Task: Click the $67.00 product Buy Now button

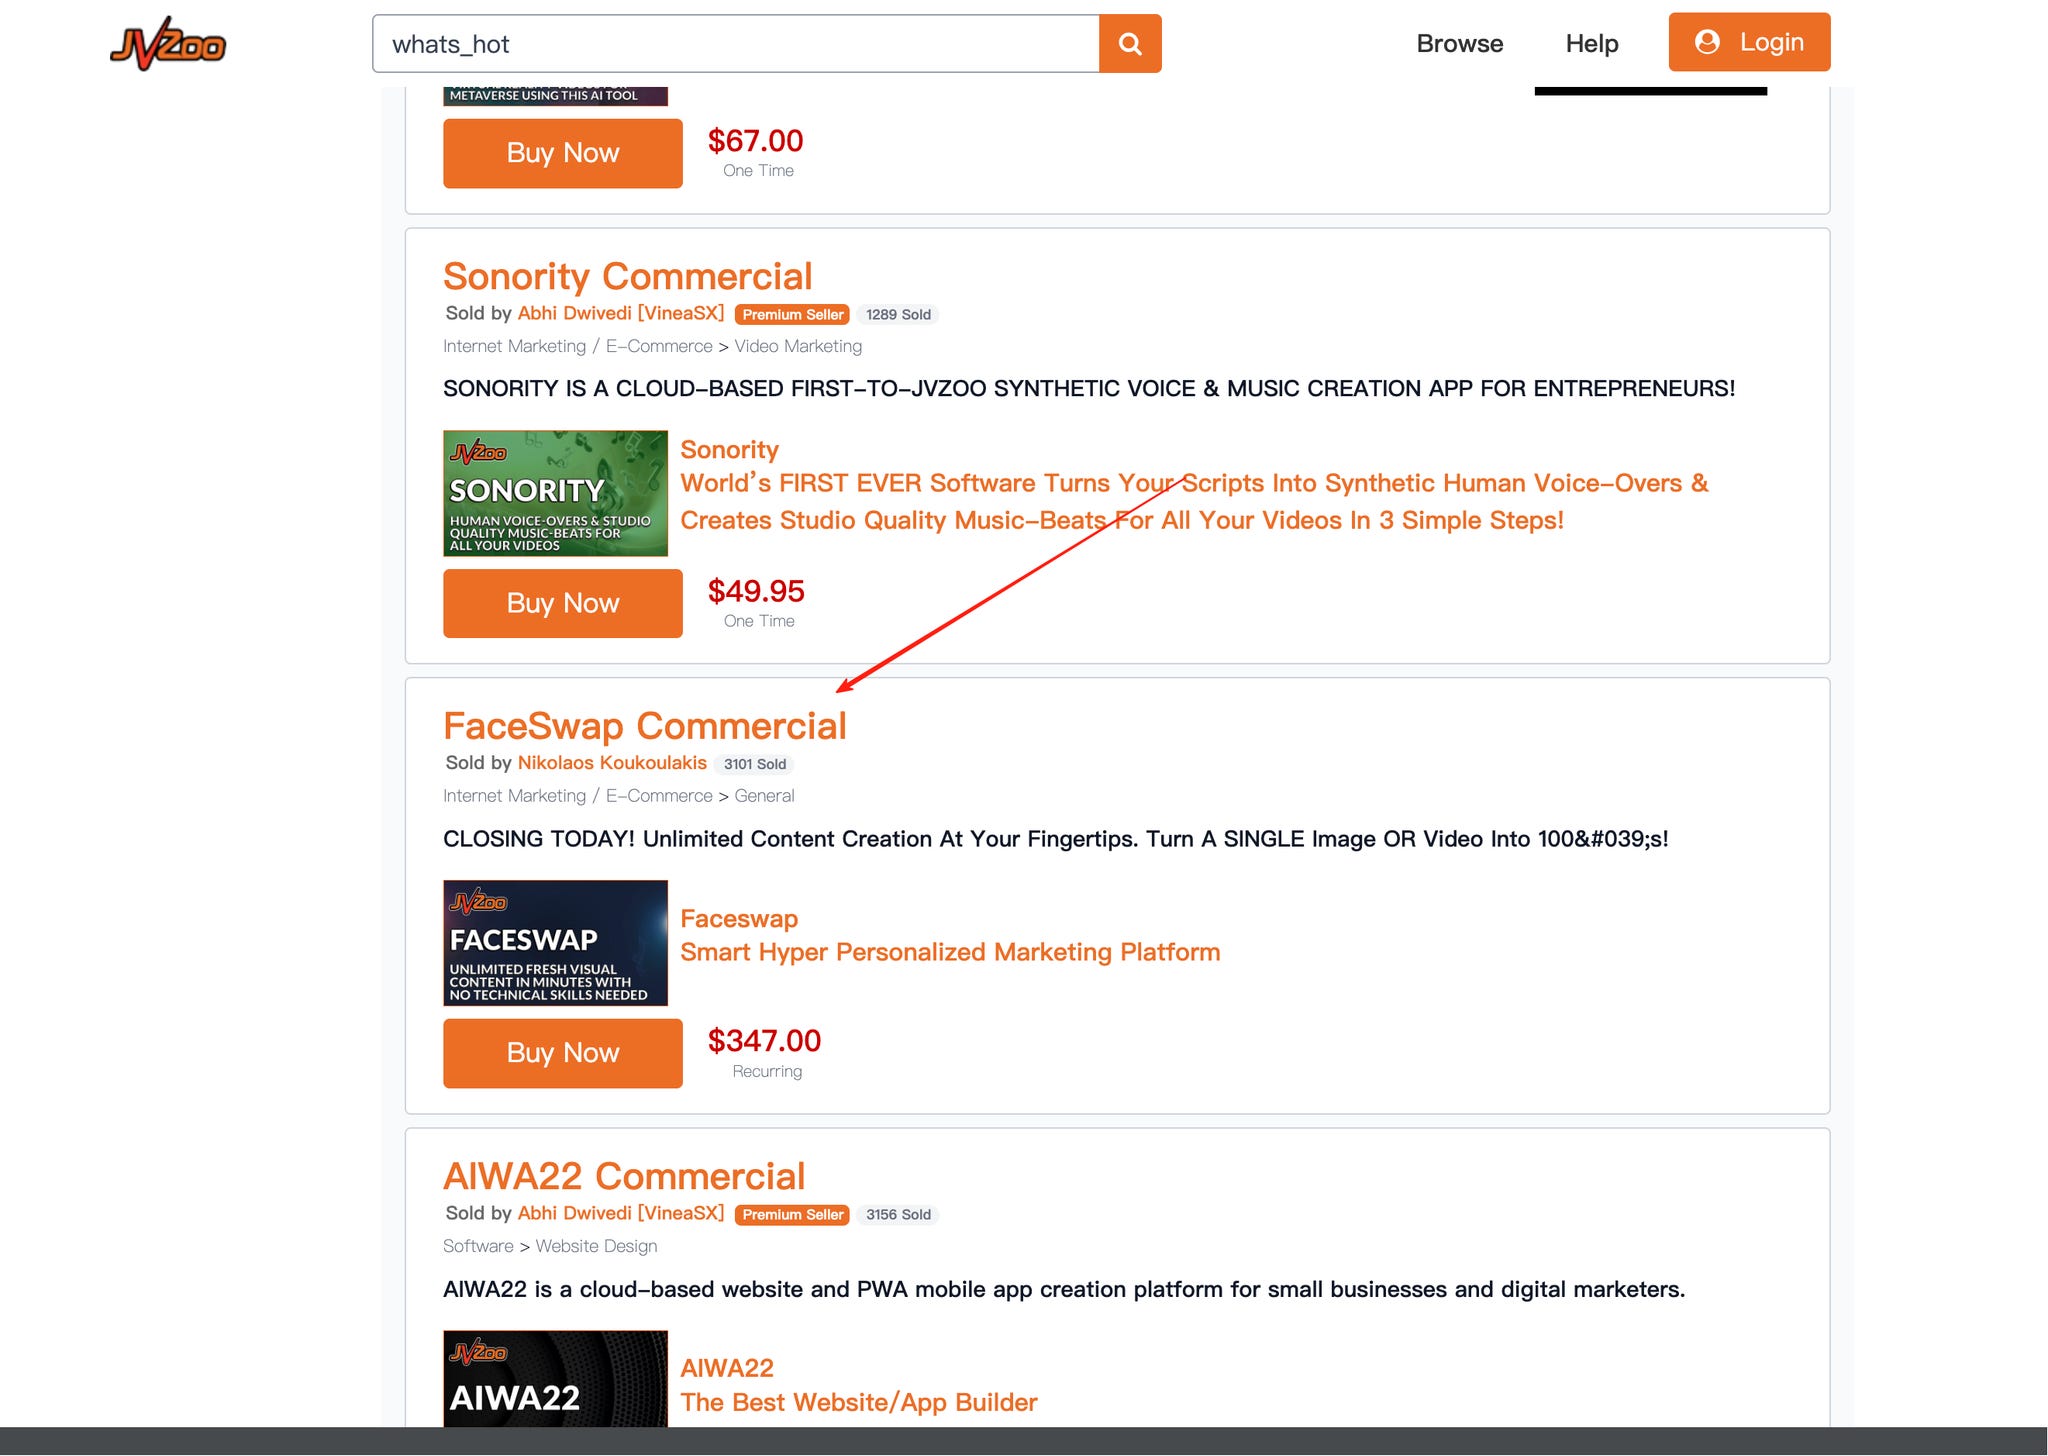Action: tap(563, 153)
